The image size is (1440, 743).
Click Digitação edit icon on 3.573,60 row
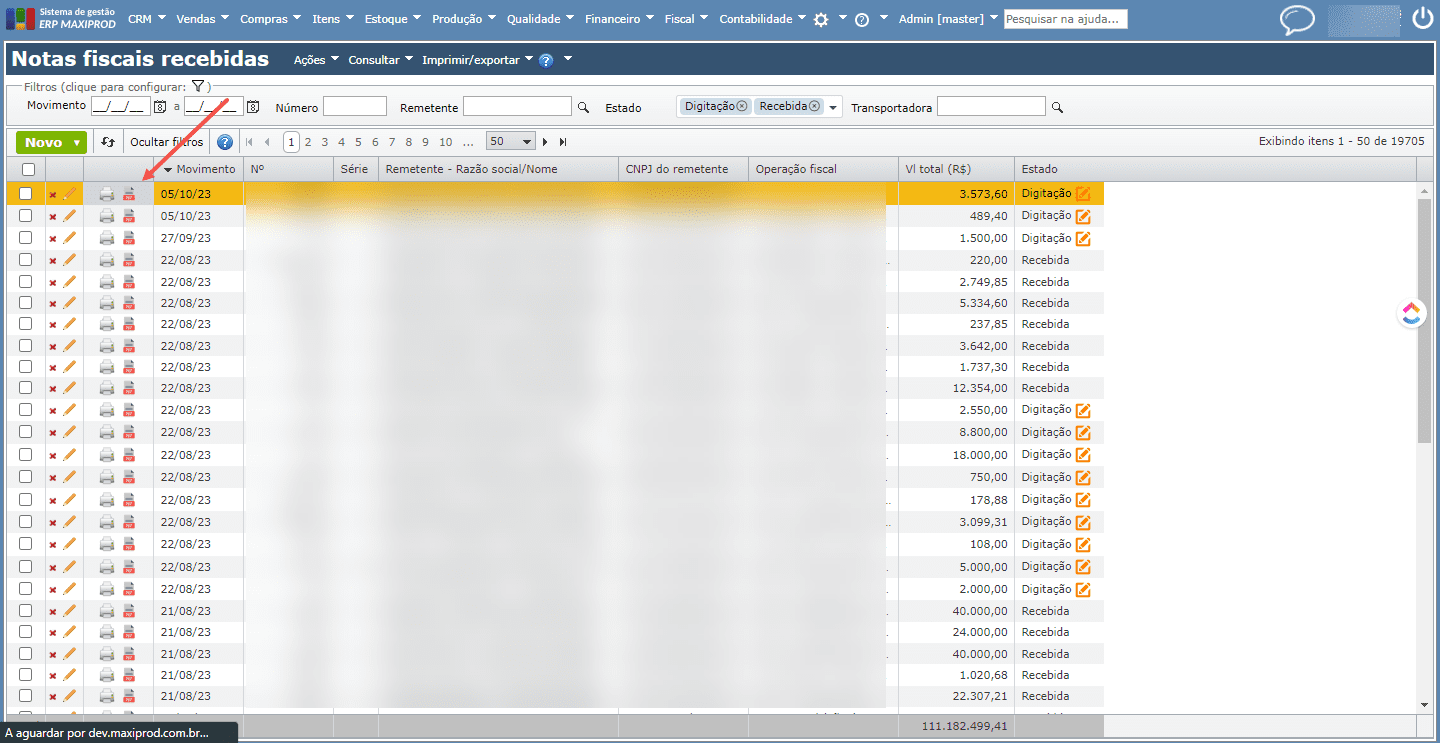[1083, 194]
